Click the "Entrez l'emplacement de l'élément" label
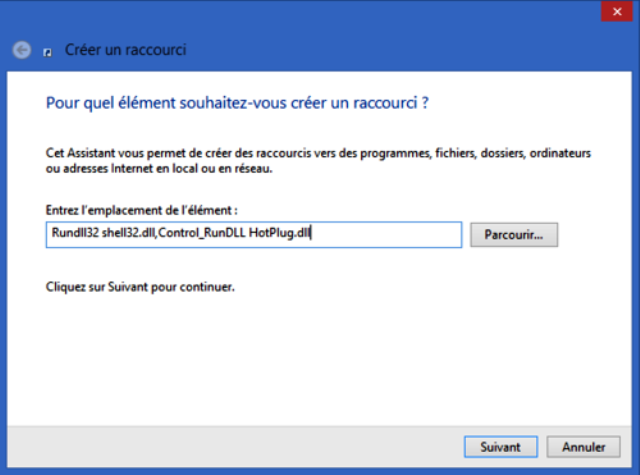Viewport: 640px width, 475px height. click(x=141, y=210)
